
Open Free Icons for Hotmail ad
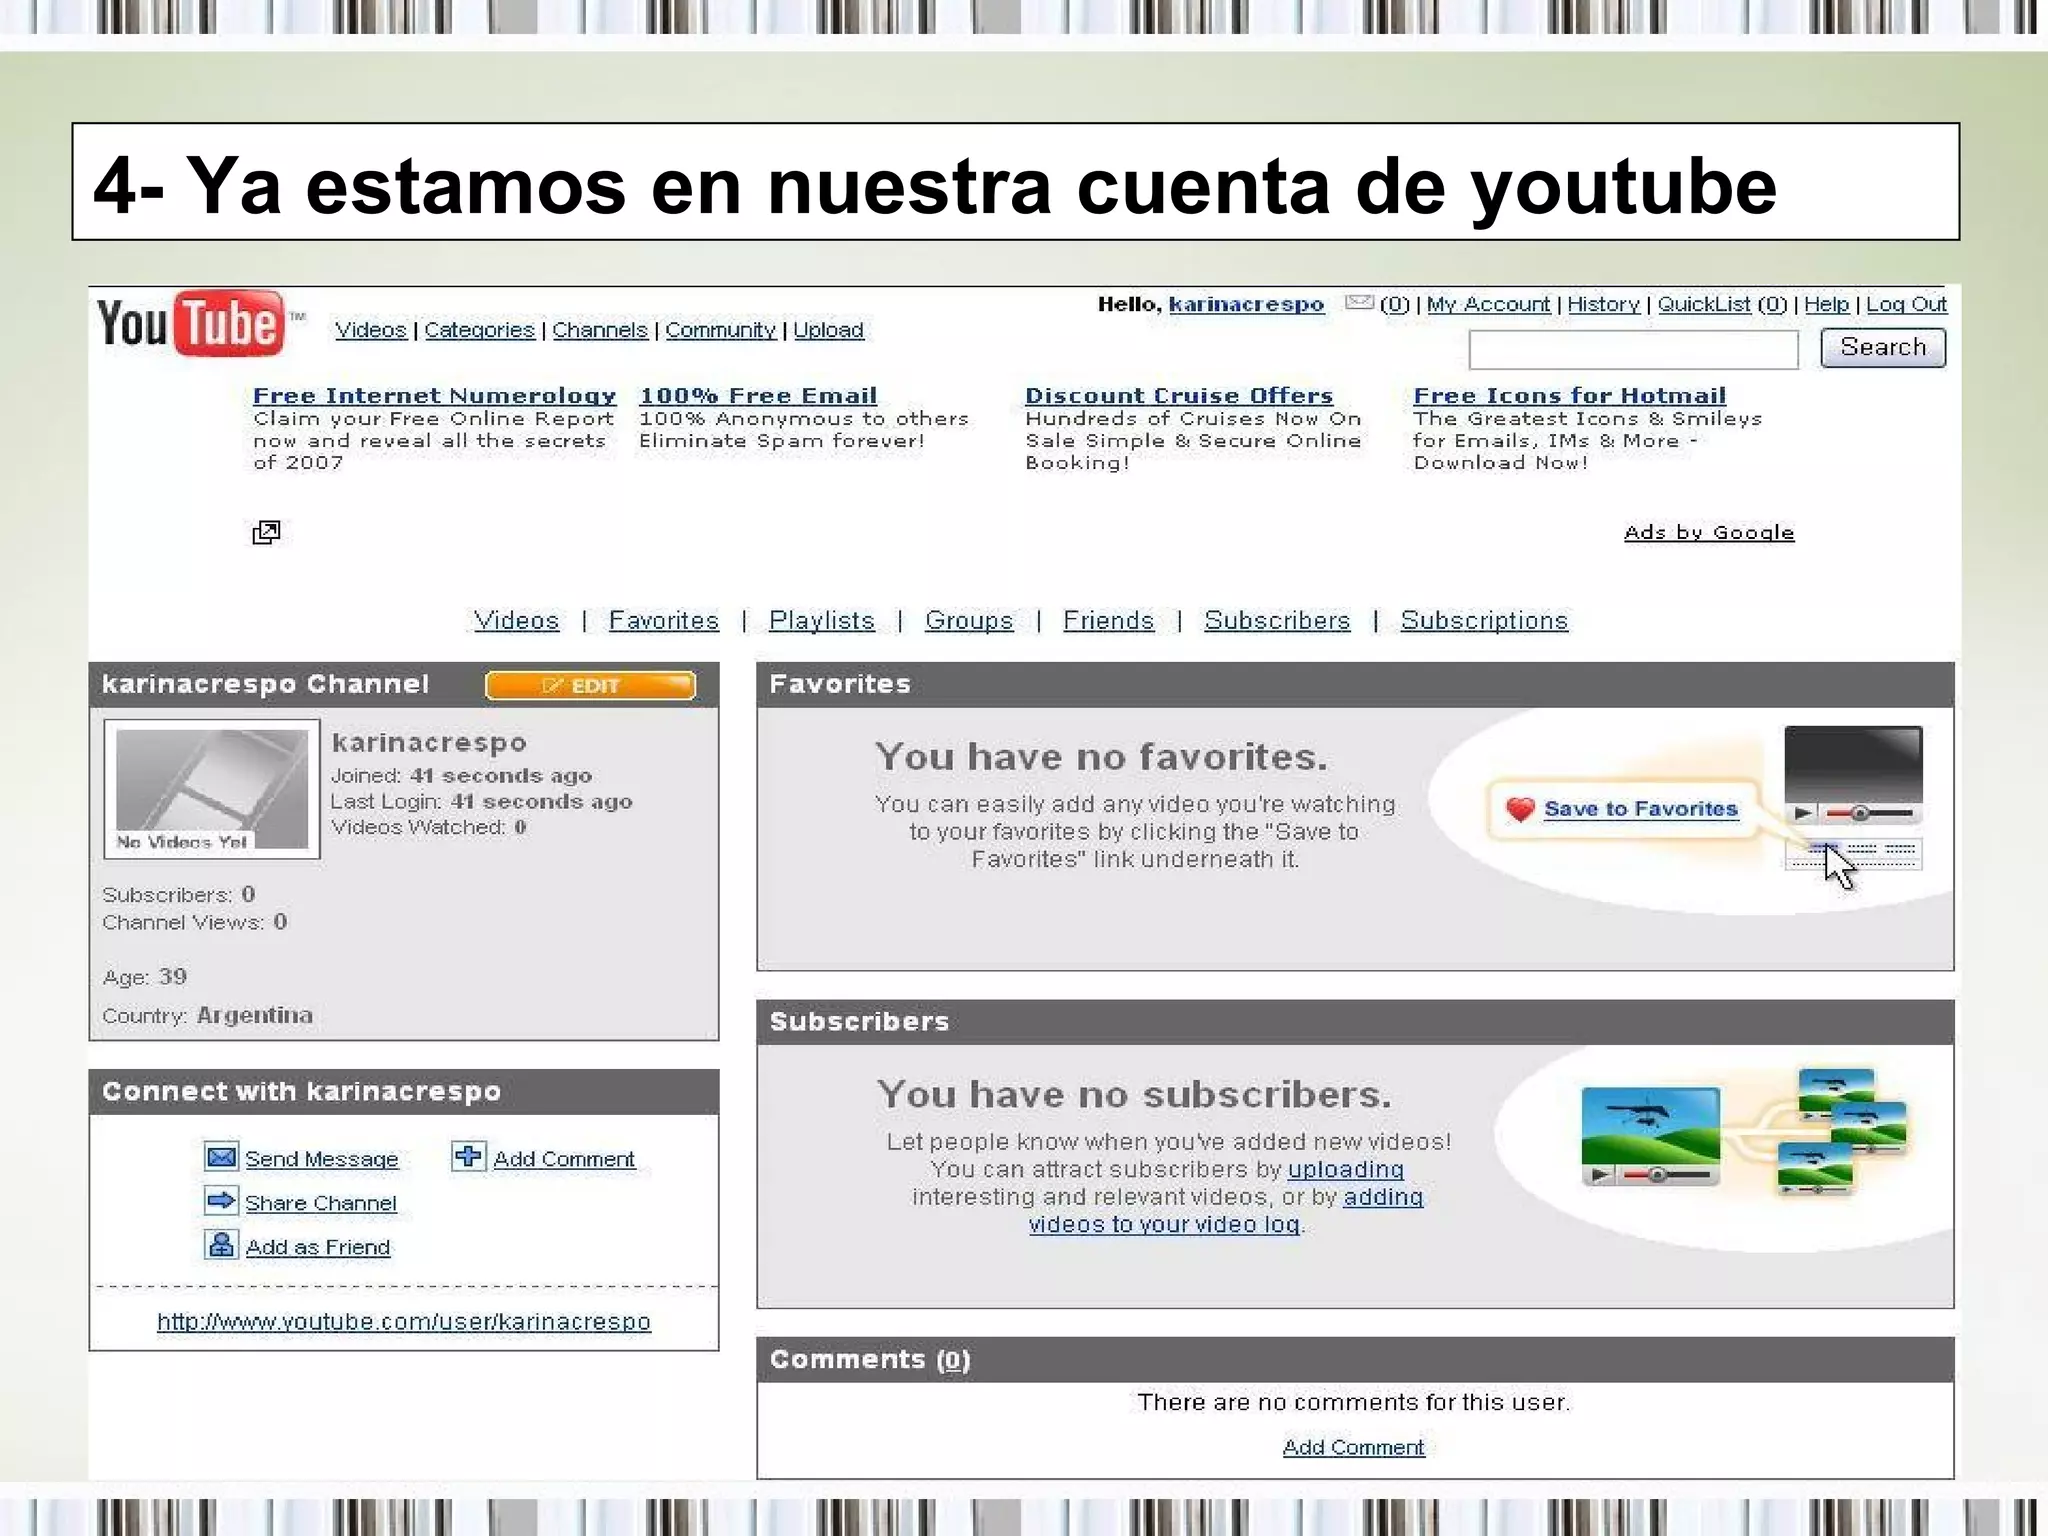point(1569,396)
